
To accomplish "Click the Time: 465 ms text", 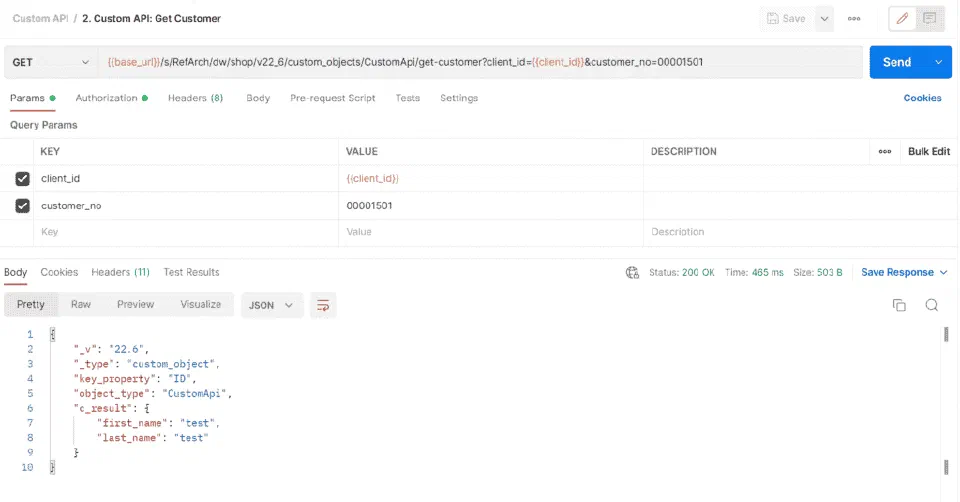I will (754, 272).
